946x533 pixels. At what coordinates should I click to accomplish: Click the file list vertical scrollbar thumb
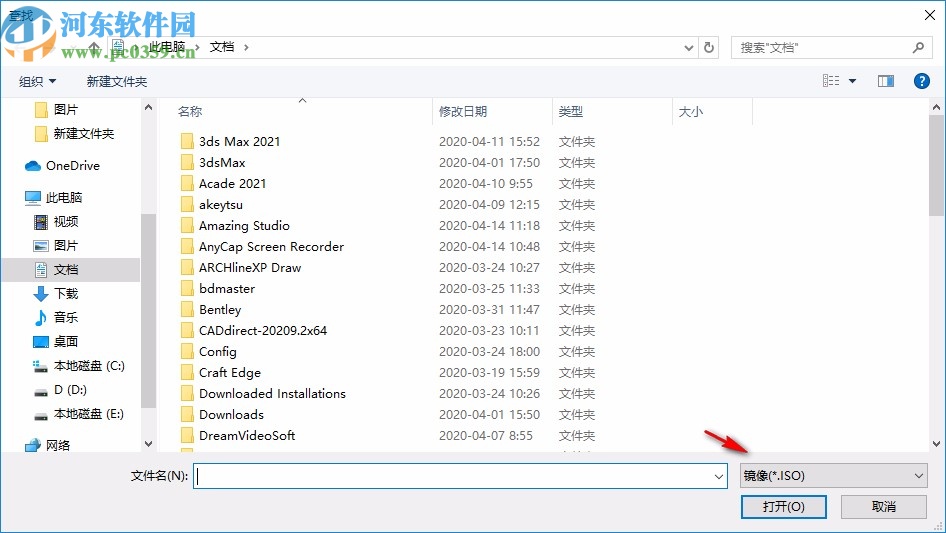click(x=936, y=165)
